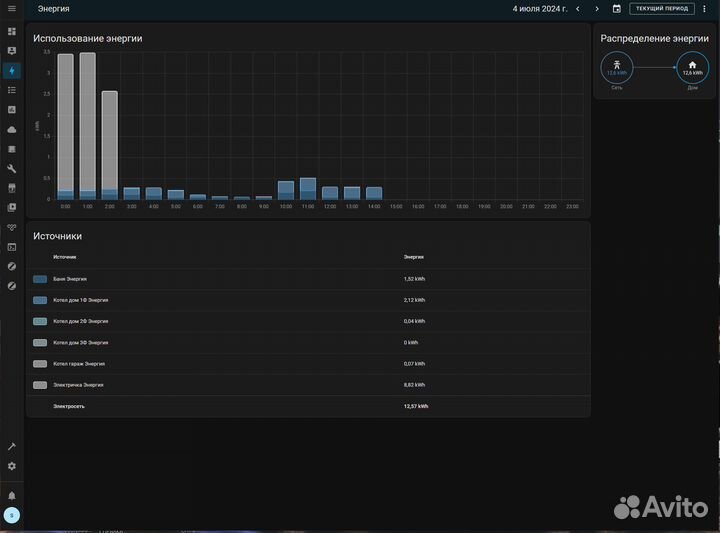Open the hamburger sidebar menu
The width and height of the screenshot is (720, 533).
click(12, 9)
